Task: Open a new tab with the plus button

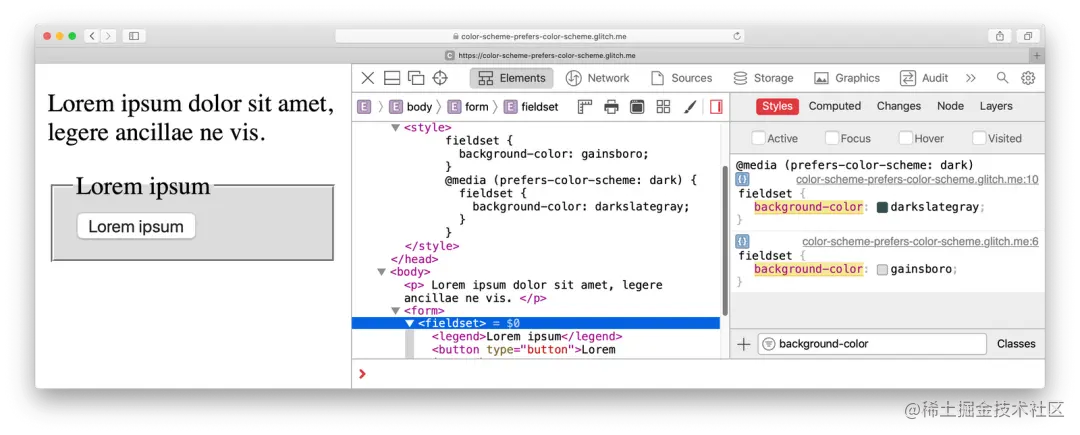Action: (x=1037, y=56)
